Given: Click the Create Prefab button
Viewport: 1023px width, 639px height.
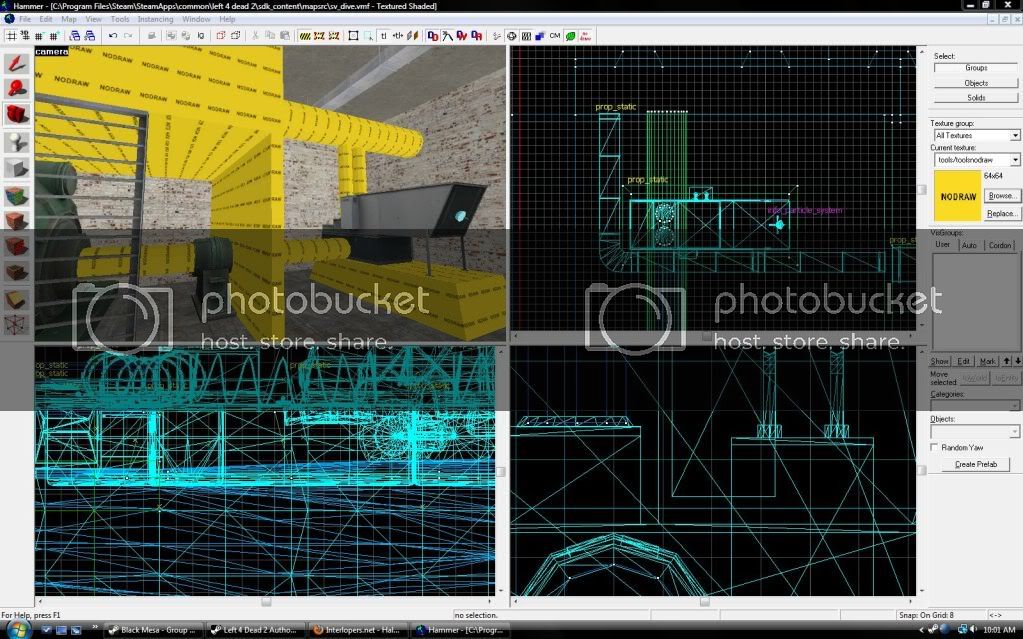Looking at the screenshot, I should click(x=975, y=464).
